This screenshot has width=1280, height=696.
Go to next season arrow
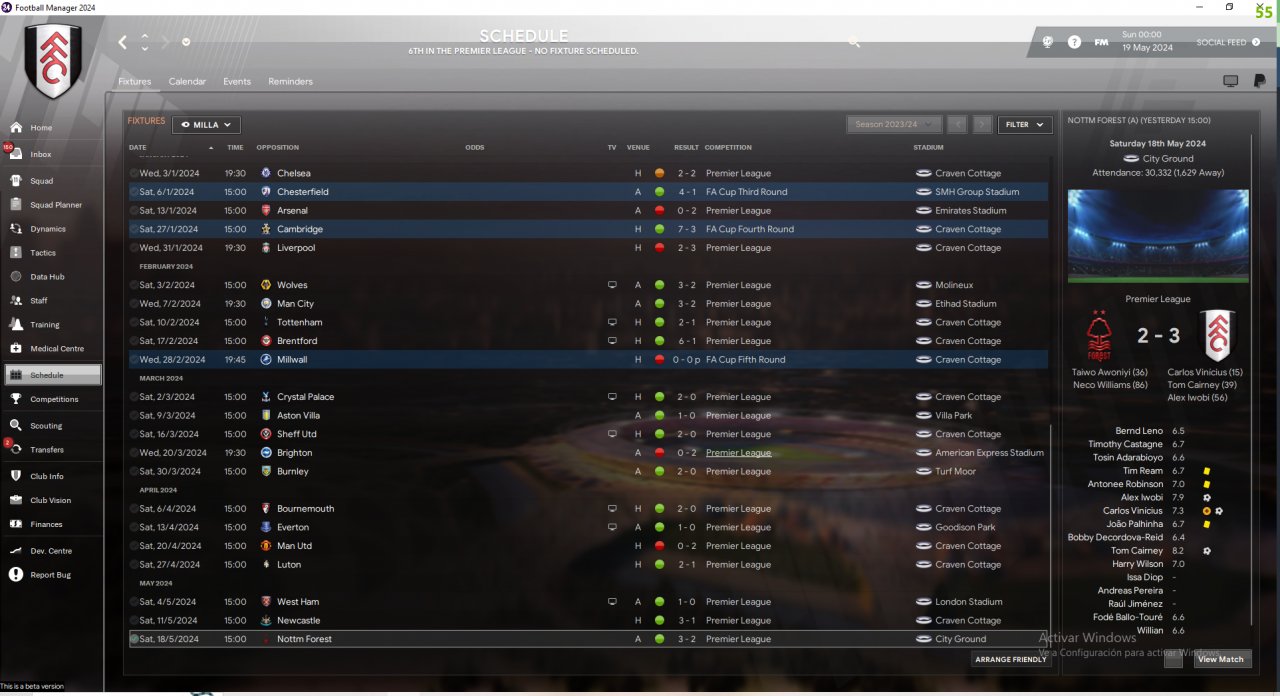pyautogui.click(x=982, y=124)
